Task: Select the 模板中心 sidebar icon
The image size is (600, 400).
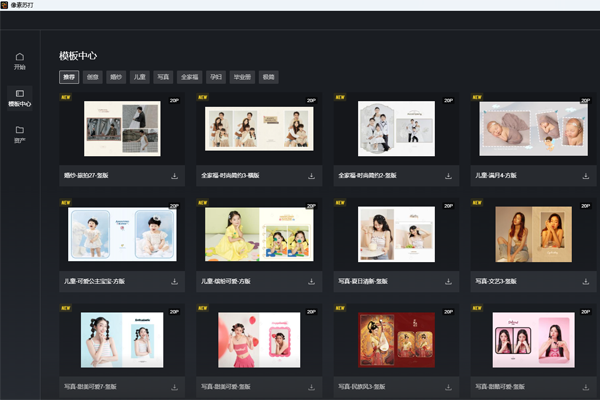Action: click(x=20, y=95)
